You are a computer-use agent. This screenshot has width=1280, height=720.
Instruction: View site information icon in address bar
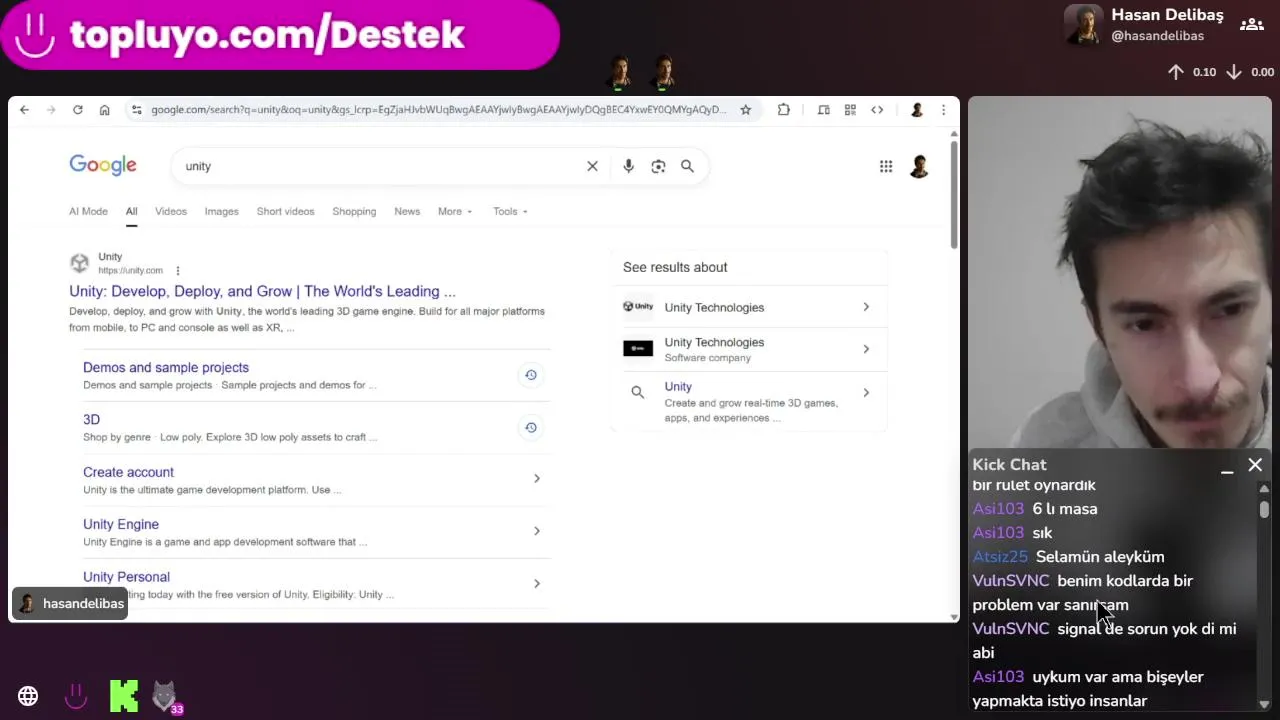[x=137, y=110]
